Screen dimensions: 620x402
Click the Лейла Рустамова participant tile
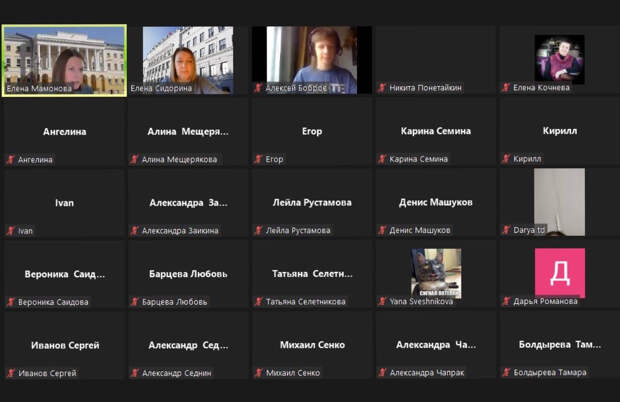tap(311, 203)
